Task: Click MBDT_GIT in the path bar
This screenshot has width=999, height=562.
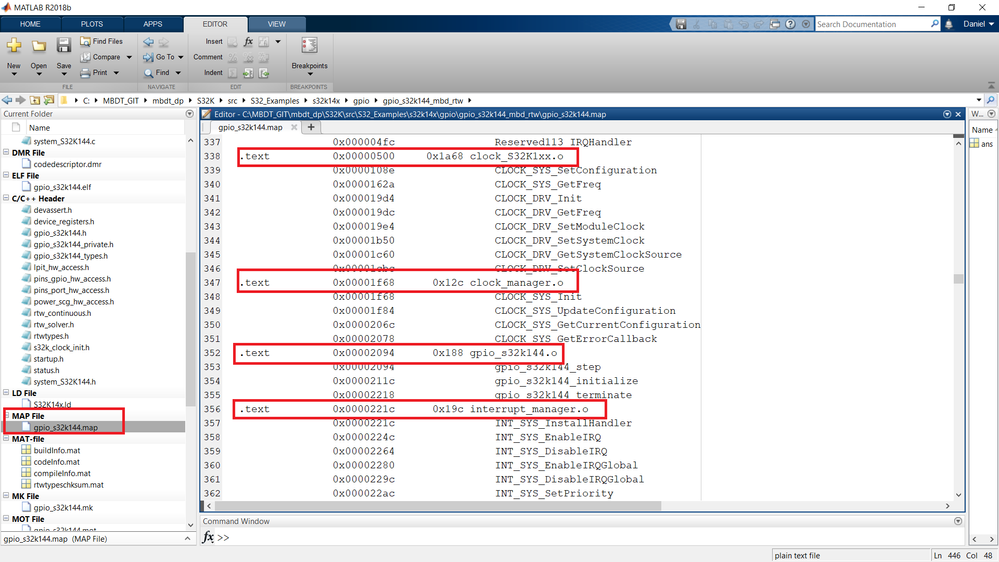Action: pos(120,101)
